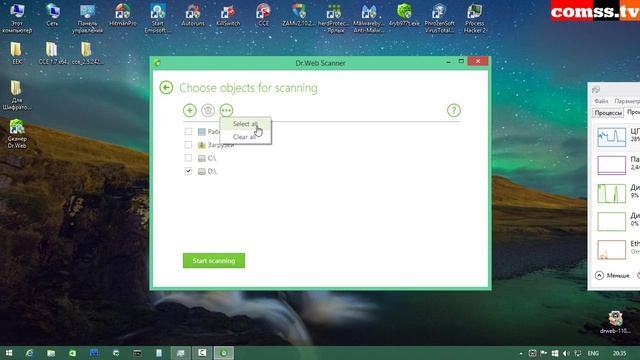640x360 pixels.
Task: Select the Для Шифрато folder
Action: coord(17,95)
